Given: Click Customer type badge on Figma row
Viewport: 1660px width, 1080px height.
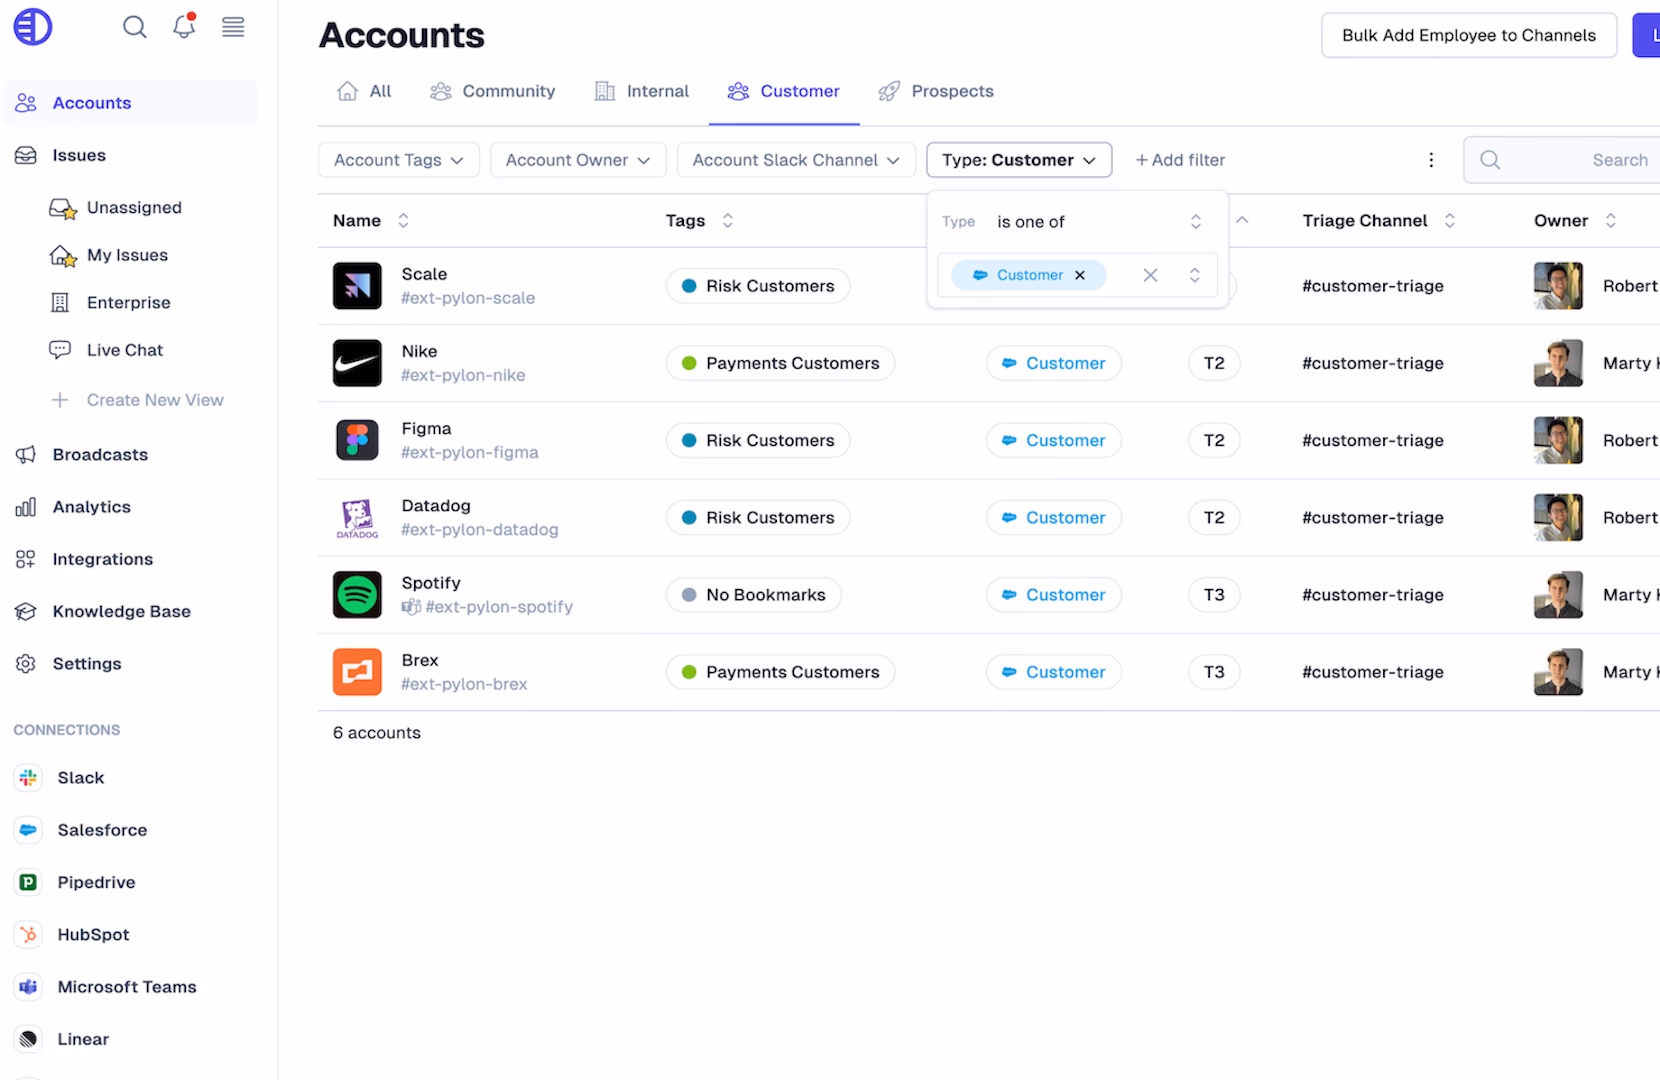Looking at the screenshot, I should click(1054, 440).
